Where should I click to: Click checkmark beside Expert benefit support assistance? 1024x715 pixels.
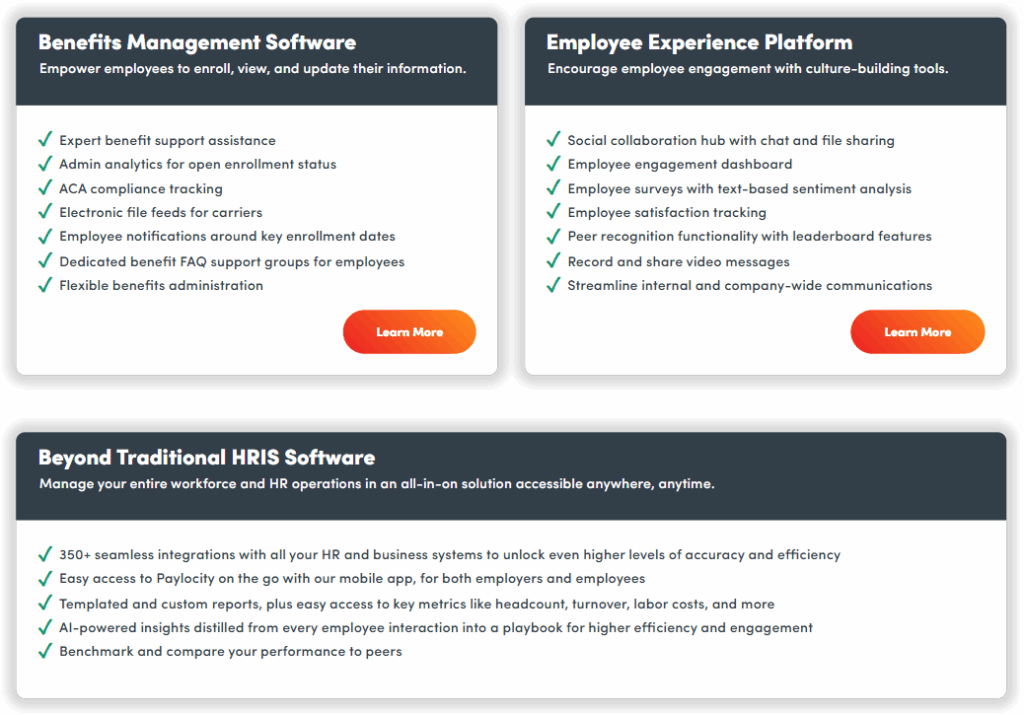pos(45,139)
